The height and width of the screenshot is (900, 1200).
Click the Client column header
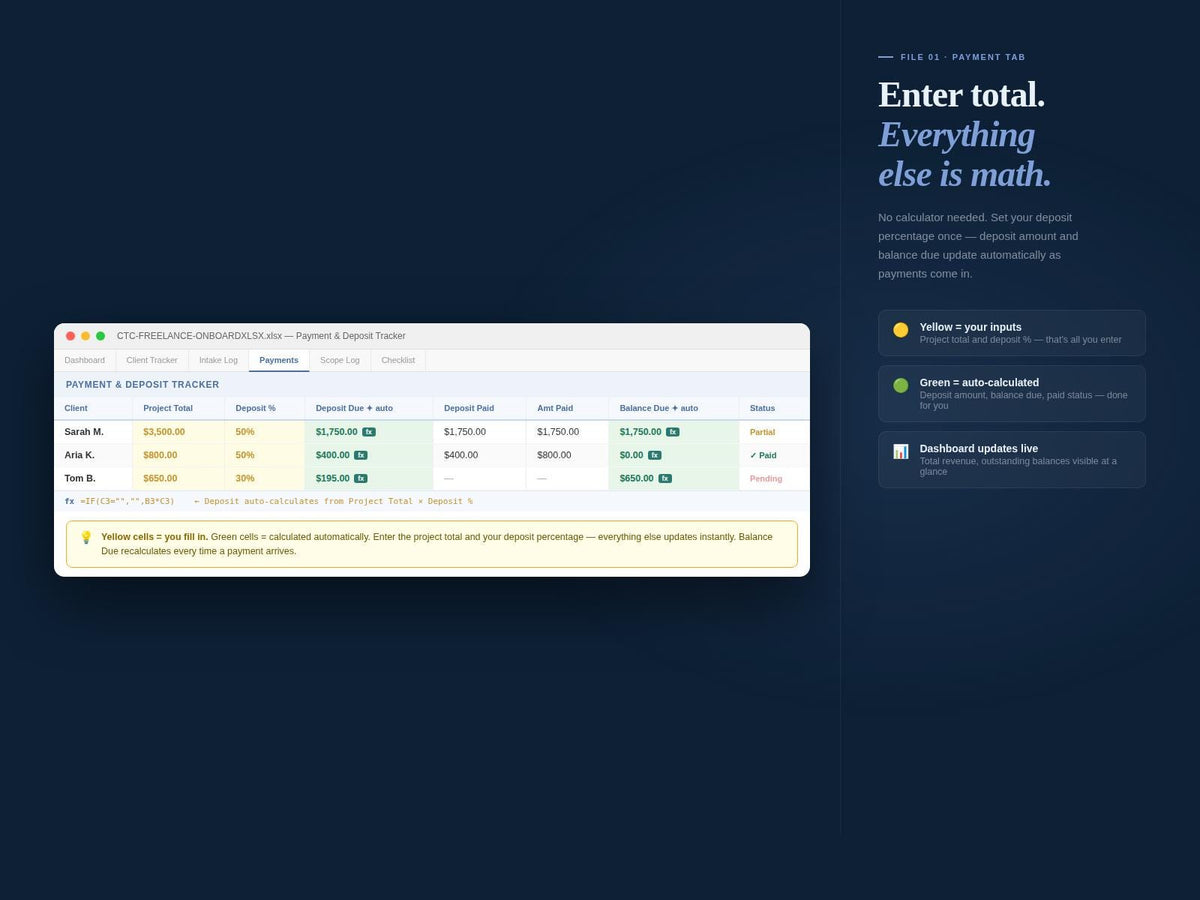[x=93, y=408]
